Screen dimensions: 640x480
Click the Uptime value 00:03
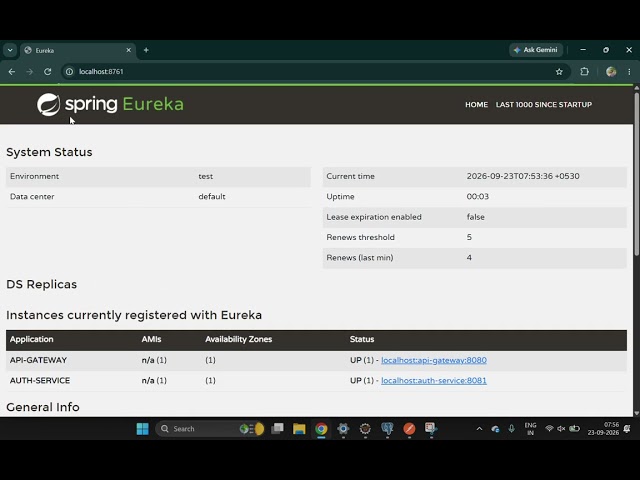coord(478,196)
